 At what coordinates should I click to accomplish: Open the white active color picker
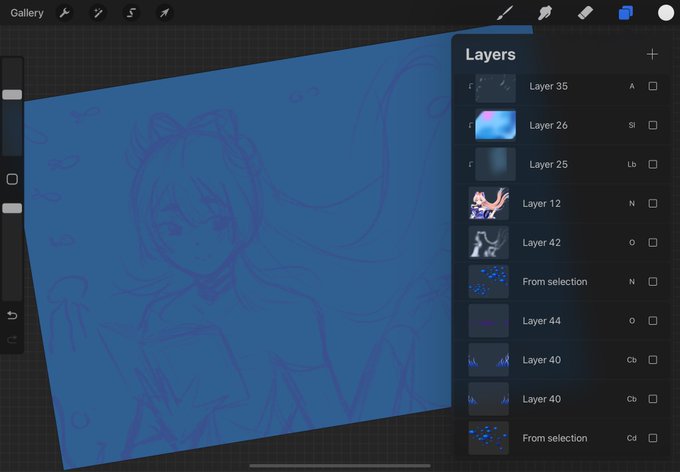pyautogui.click(x=666, y=13)
